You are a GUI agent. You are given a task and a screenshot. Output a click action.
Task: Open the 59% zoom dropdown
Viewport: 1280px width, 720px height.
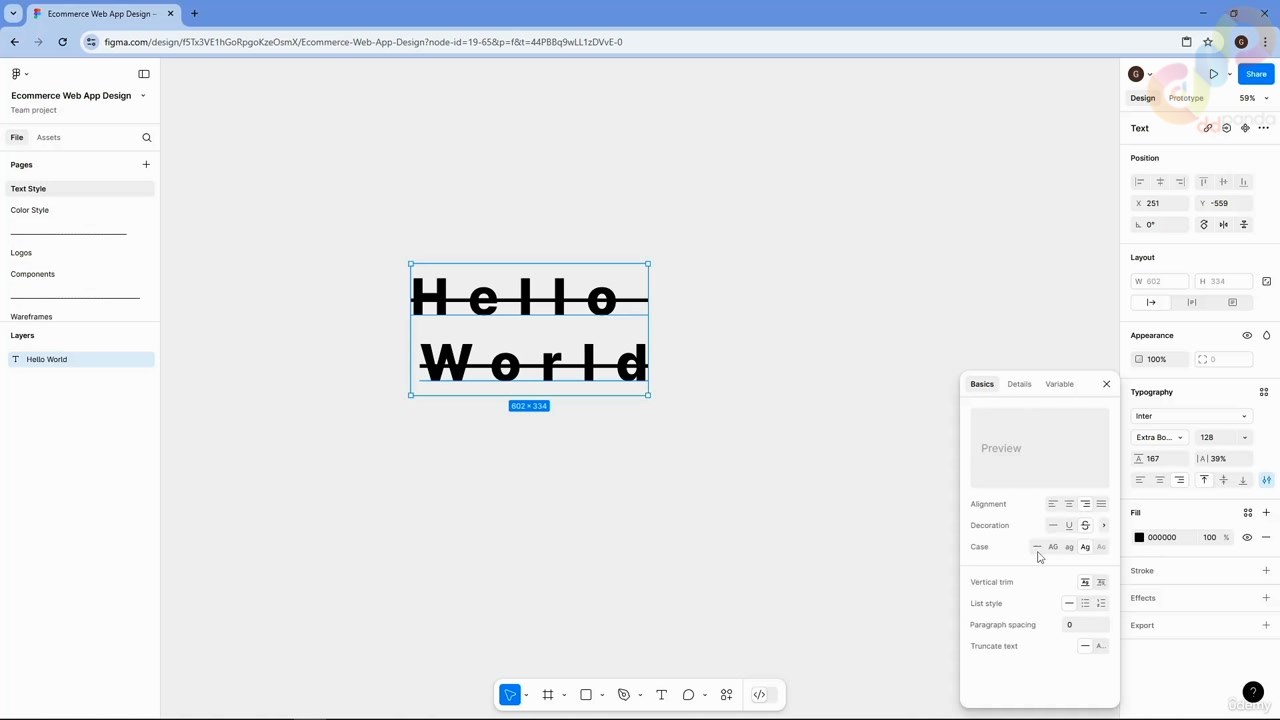[1254, 98]
